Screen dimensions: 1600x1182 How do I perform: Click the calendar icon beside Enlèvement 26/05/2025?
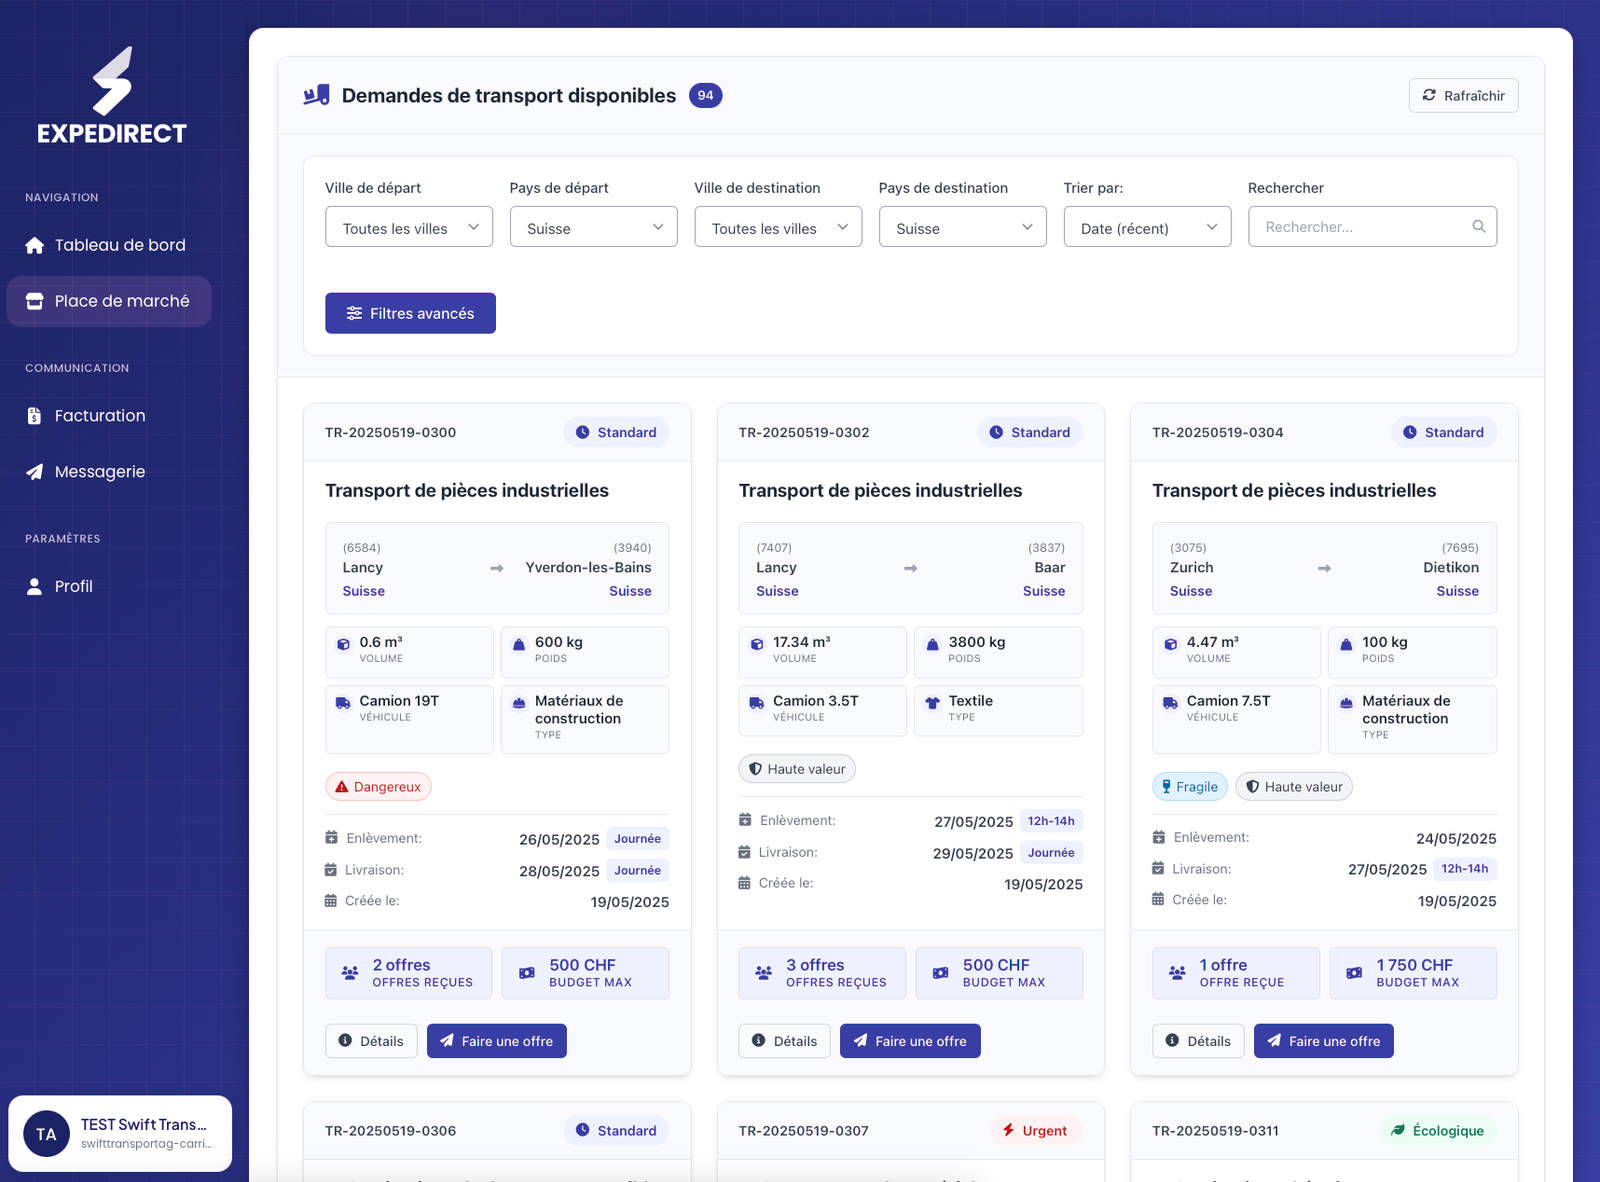point(331,838)
